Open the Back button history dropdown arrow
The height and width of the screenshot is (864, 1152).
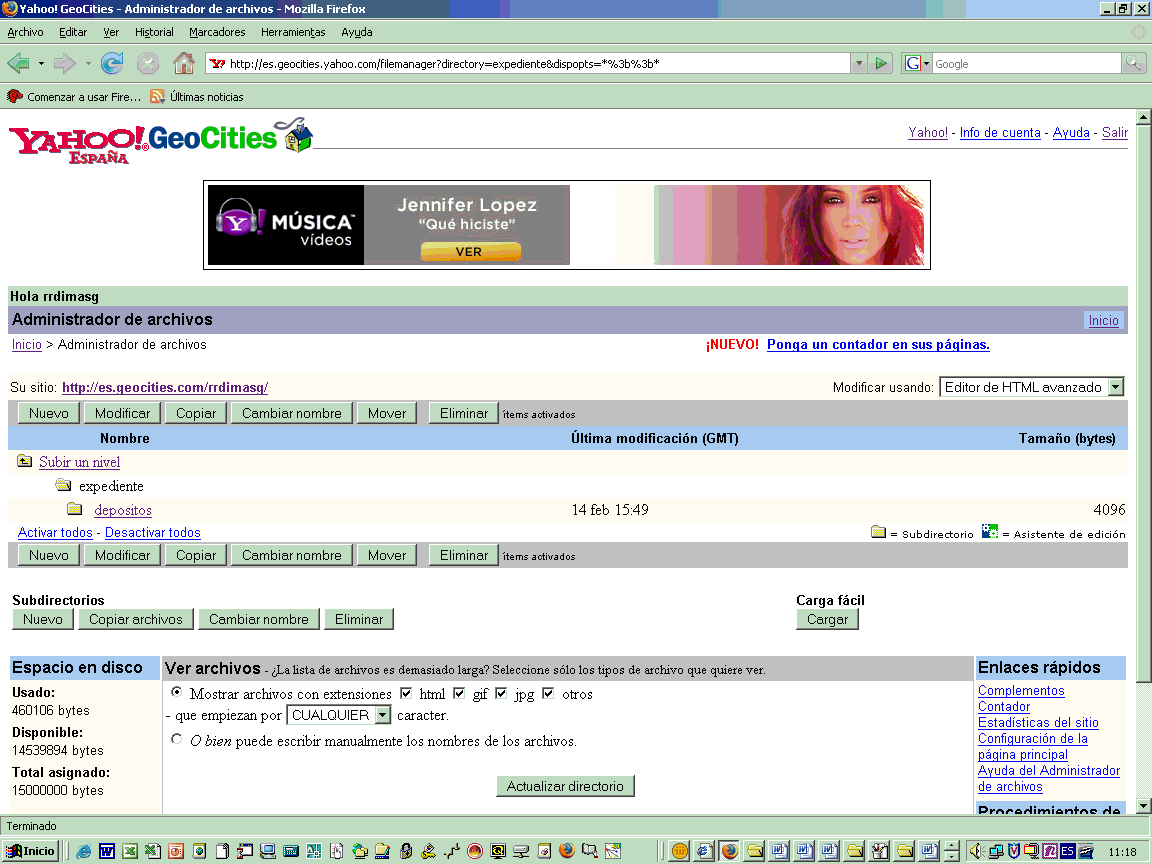tap(41, 63)
